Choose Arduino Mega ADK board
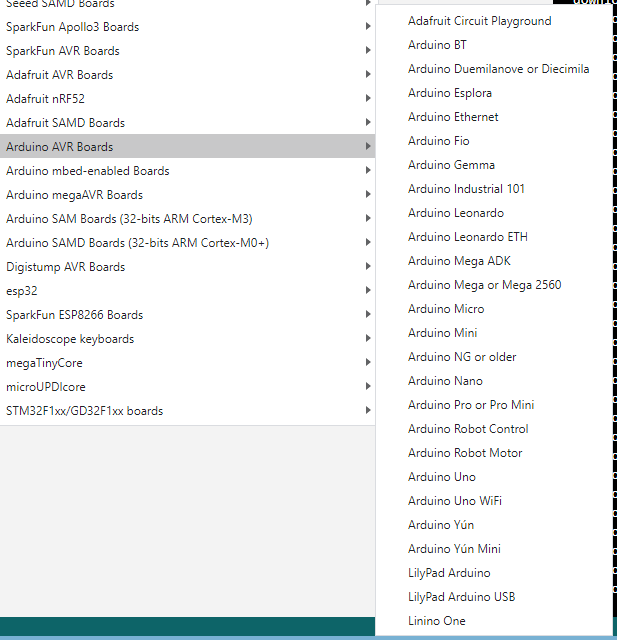The width and height of the screenshot is (617, 640). coord(494,261)
